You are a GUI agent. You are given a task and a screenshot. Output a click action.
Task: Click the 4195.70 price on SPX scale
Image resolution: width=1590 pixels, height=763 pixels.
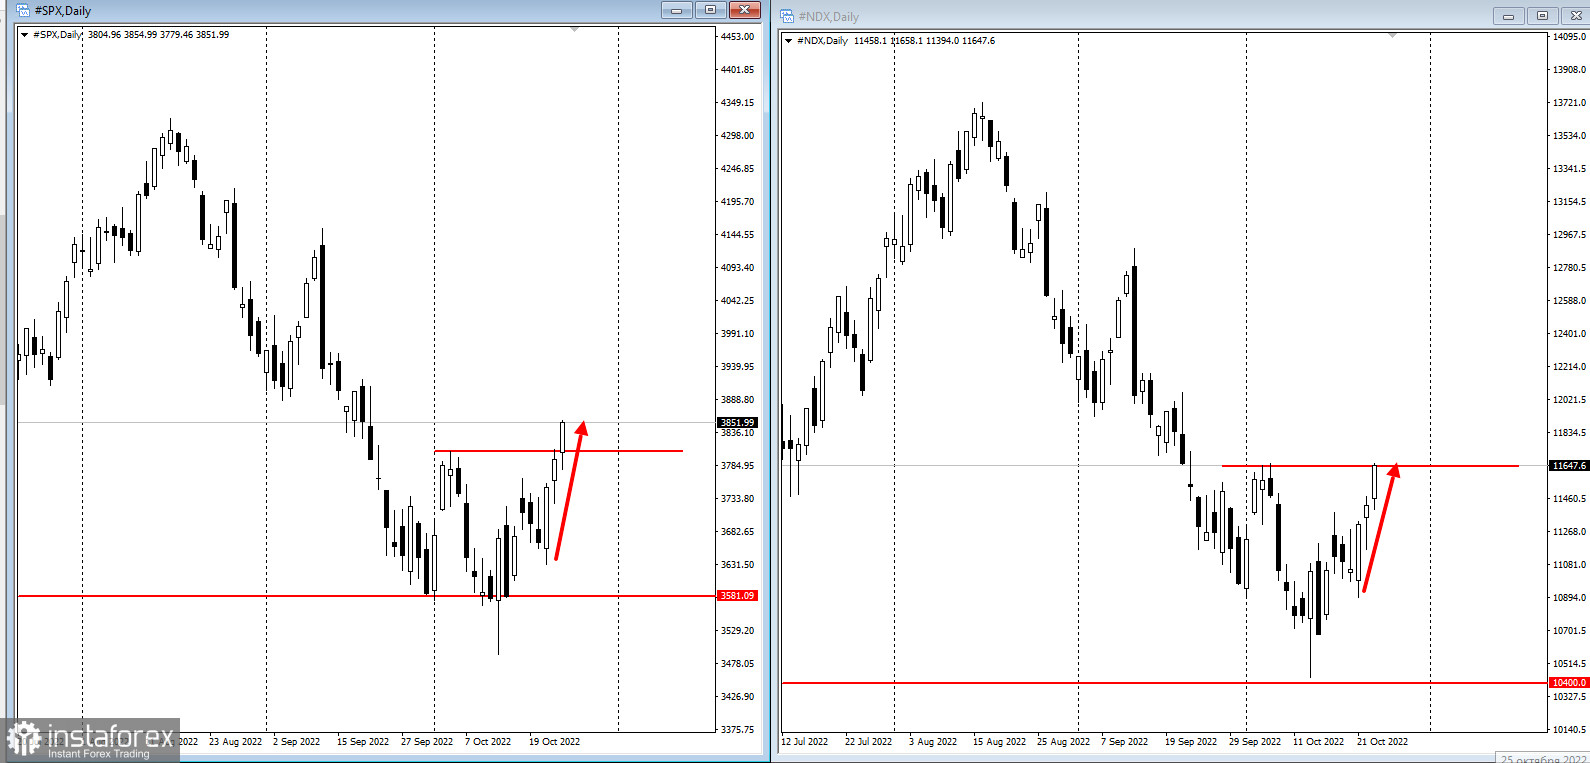[737, 202]
